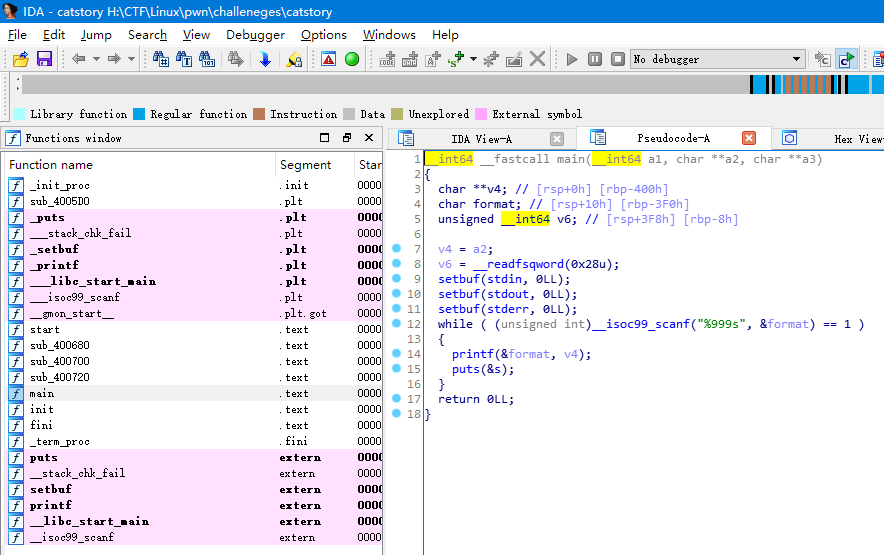Click add ASCII string 'A' icon
Screen dimensions: 884x555
[433, 59]
